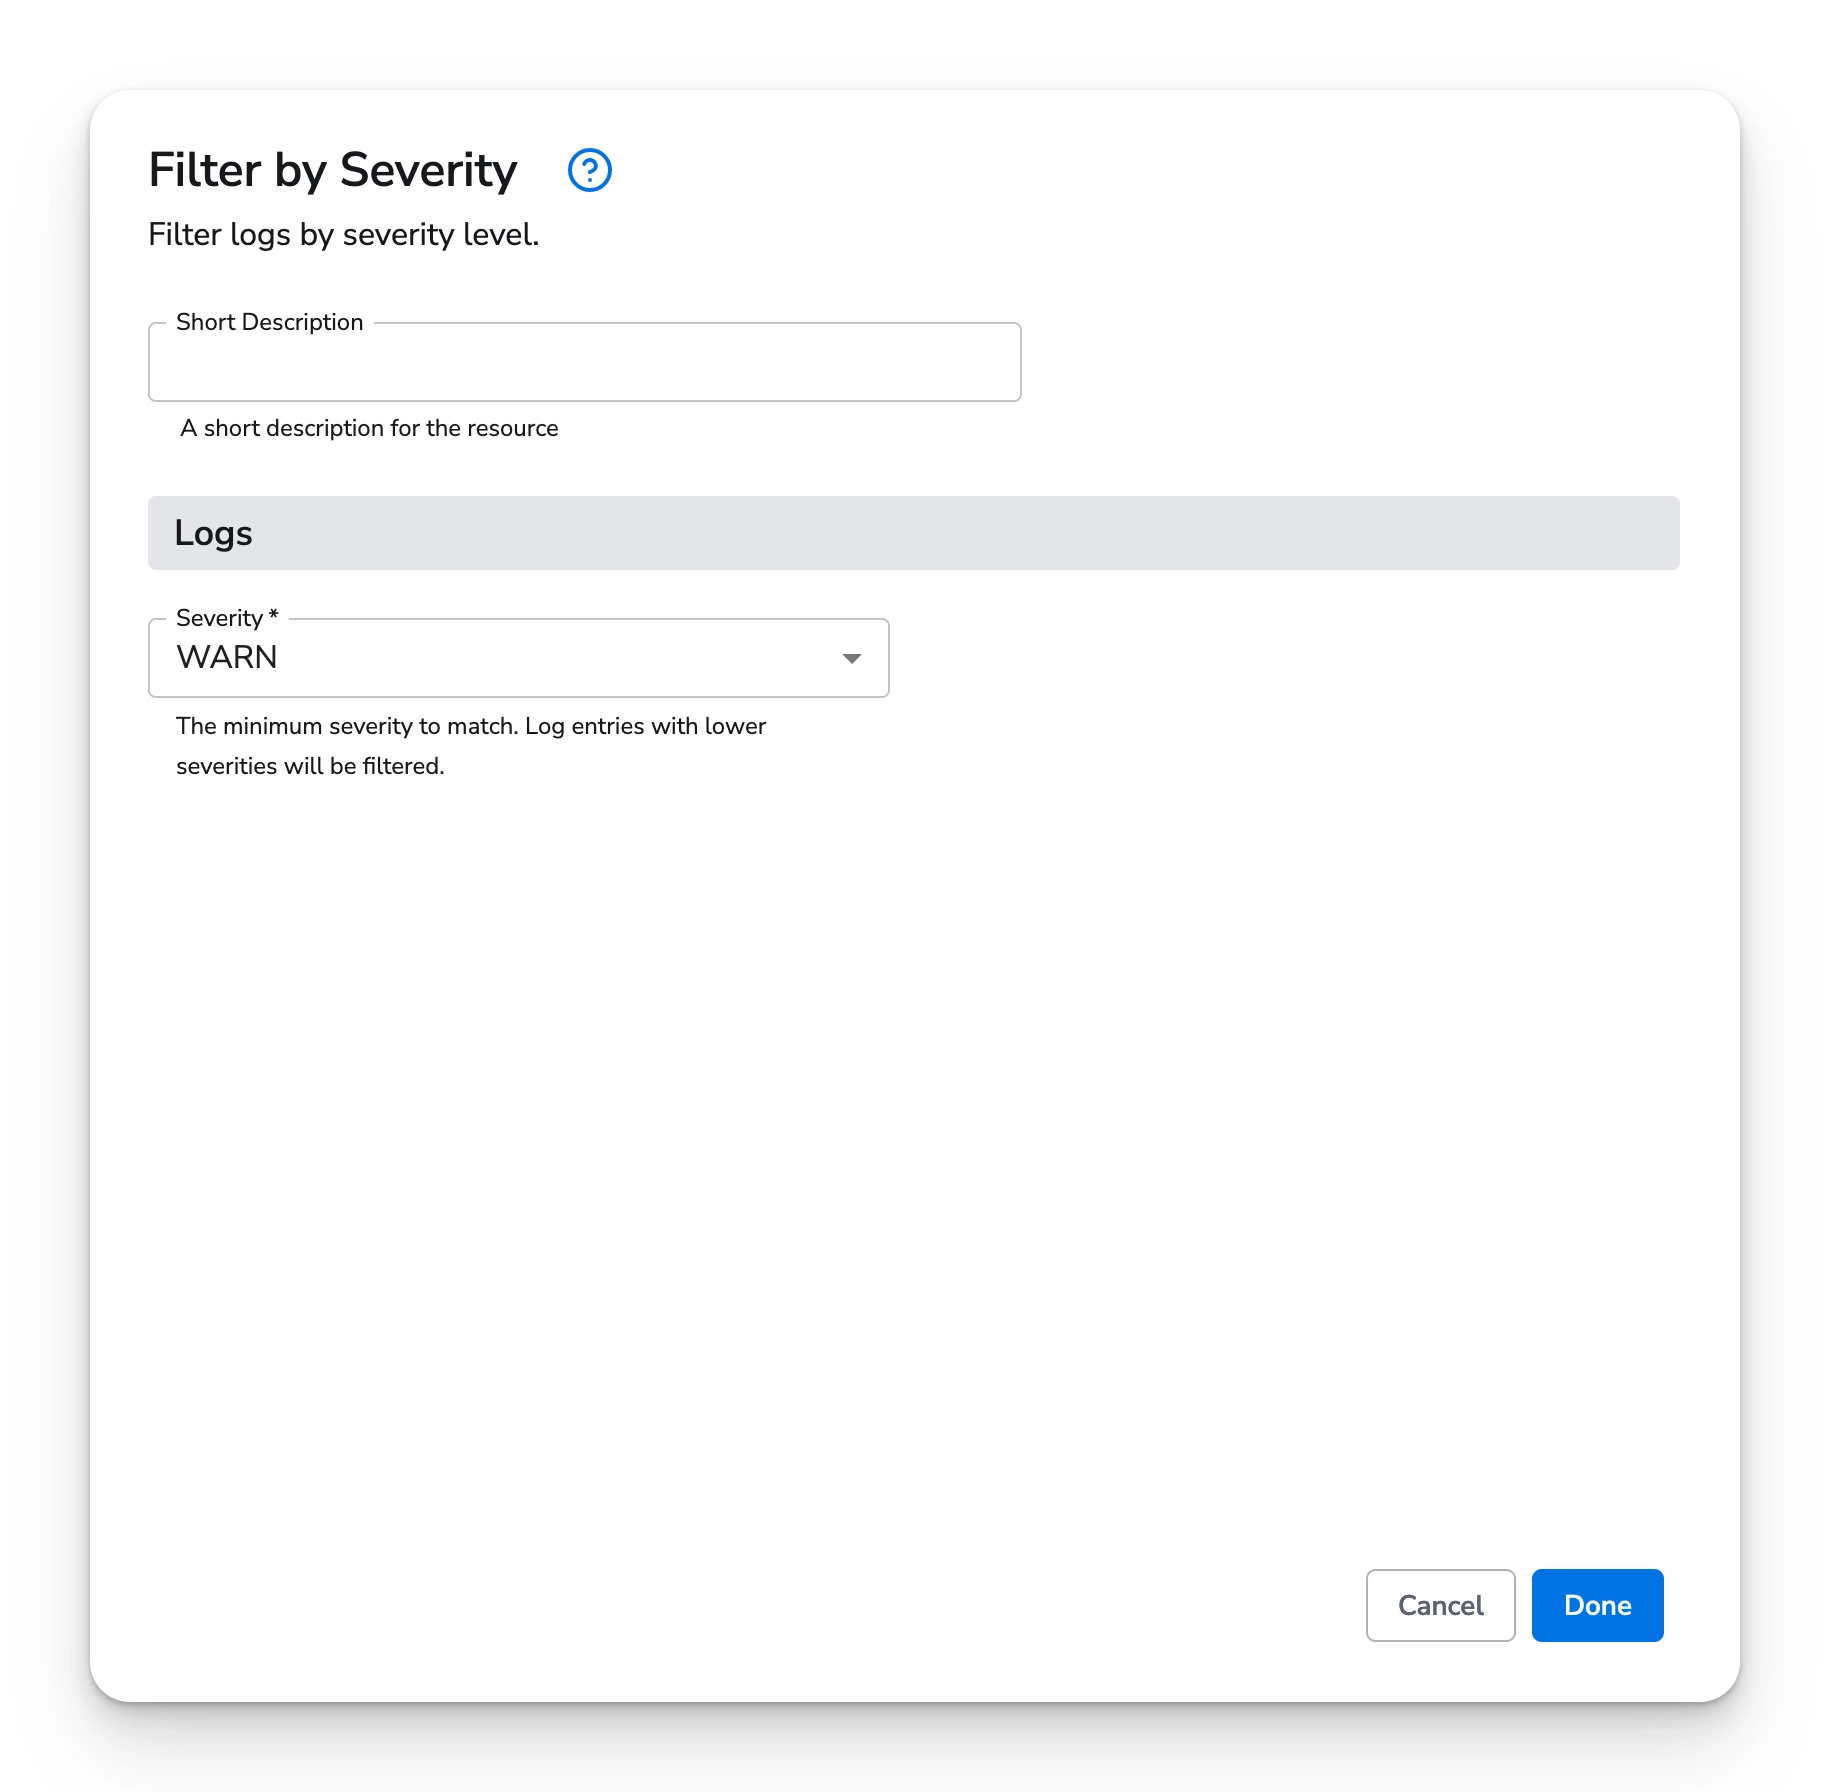Dismiss changes using the Cancel button

point(1440,1605)
